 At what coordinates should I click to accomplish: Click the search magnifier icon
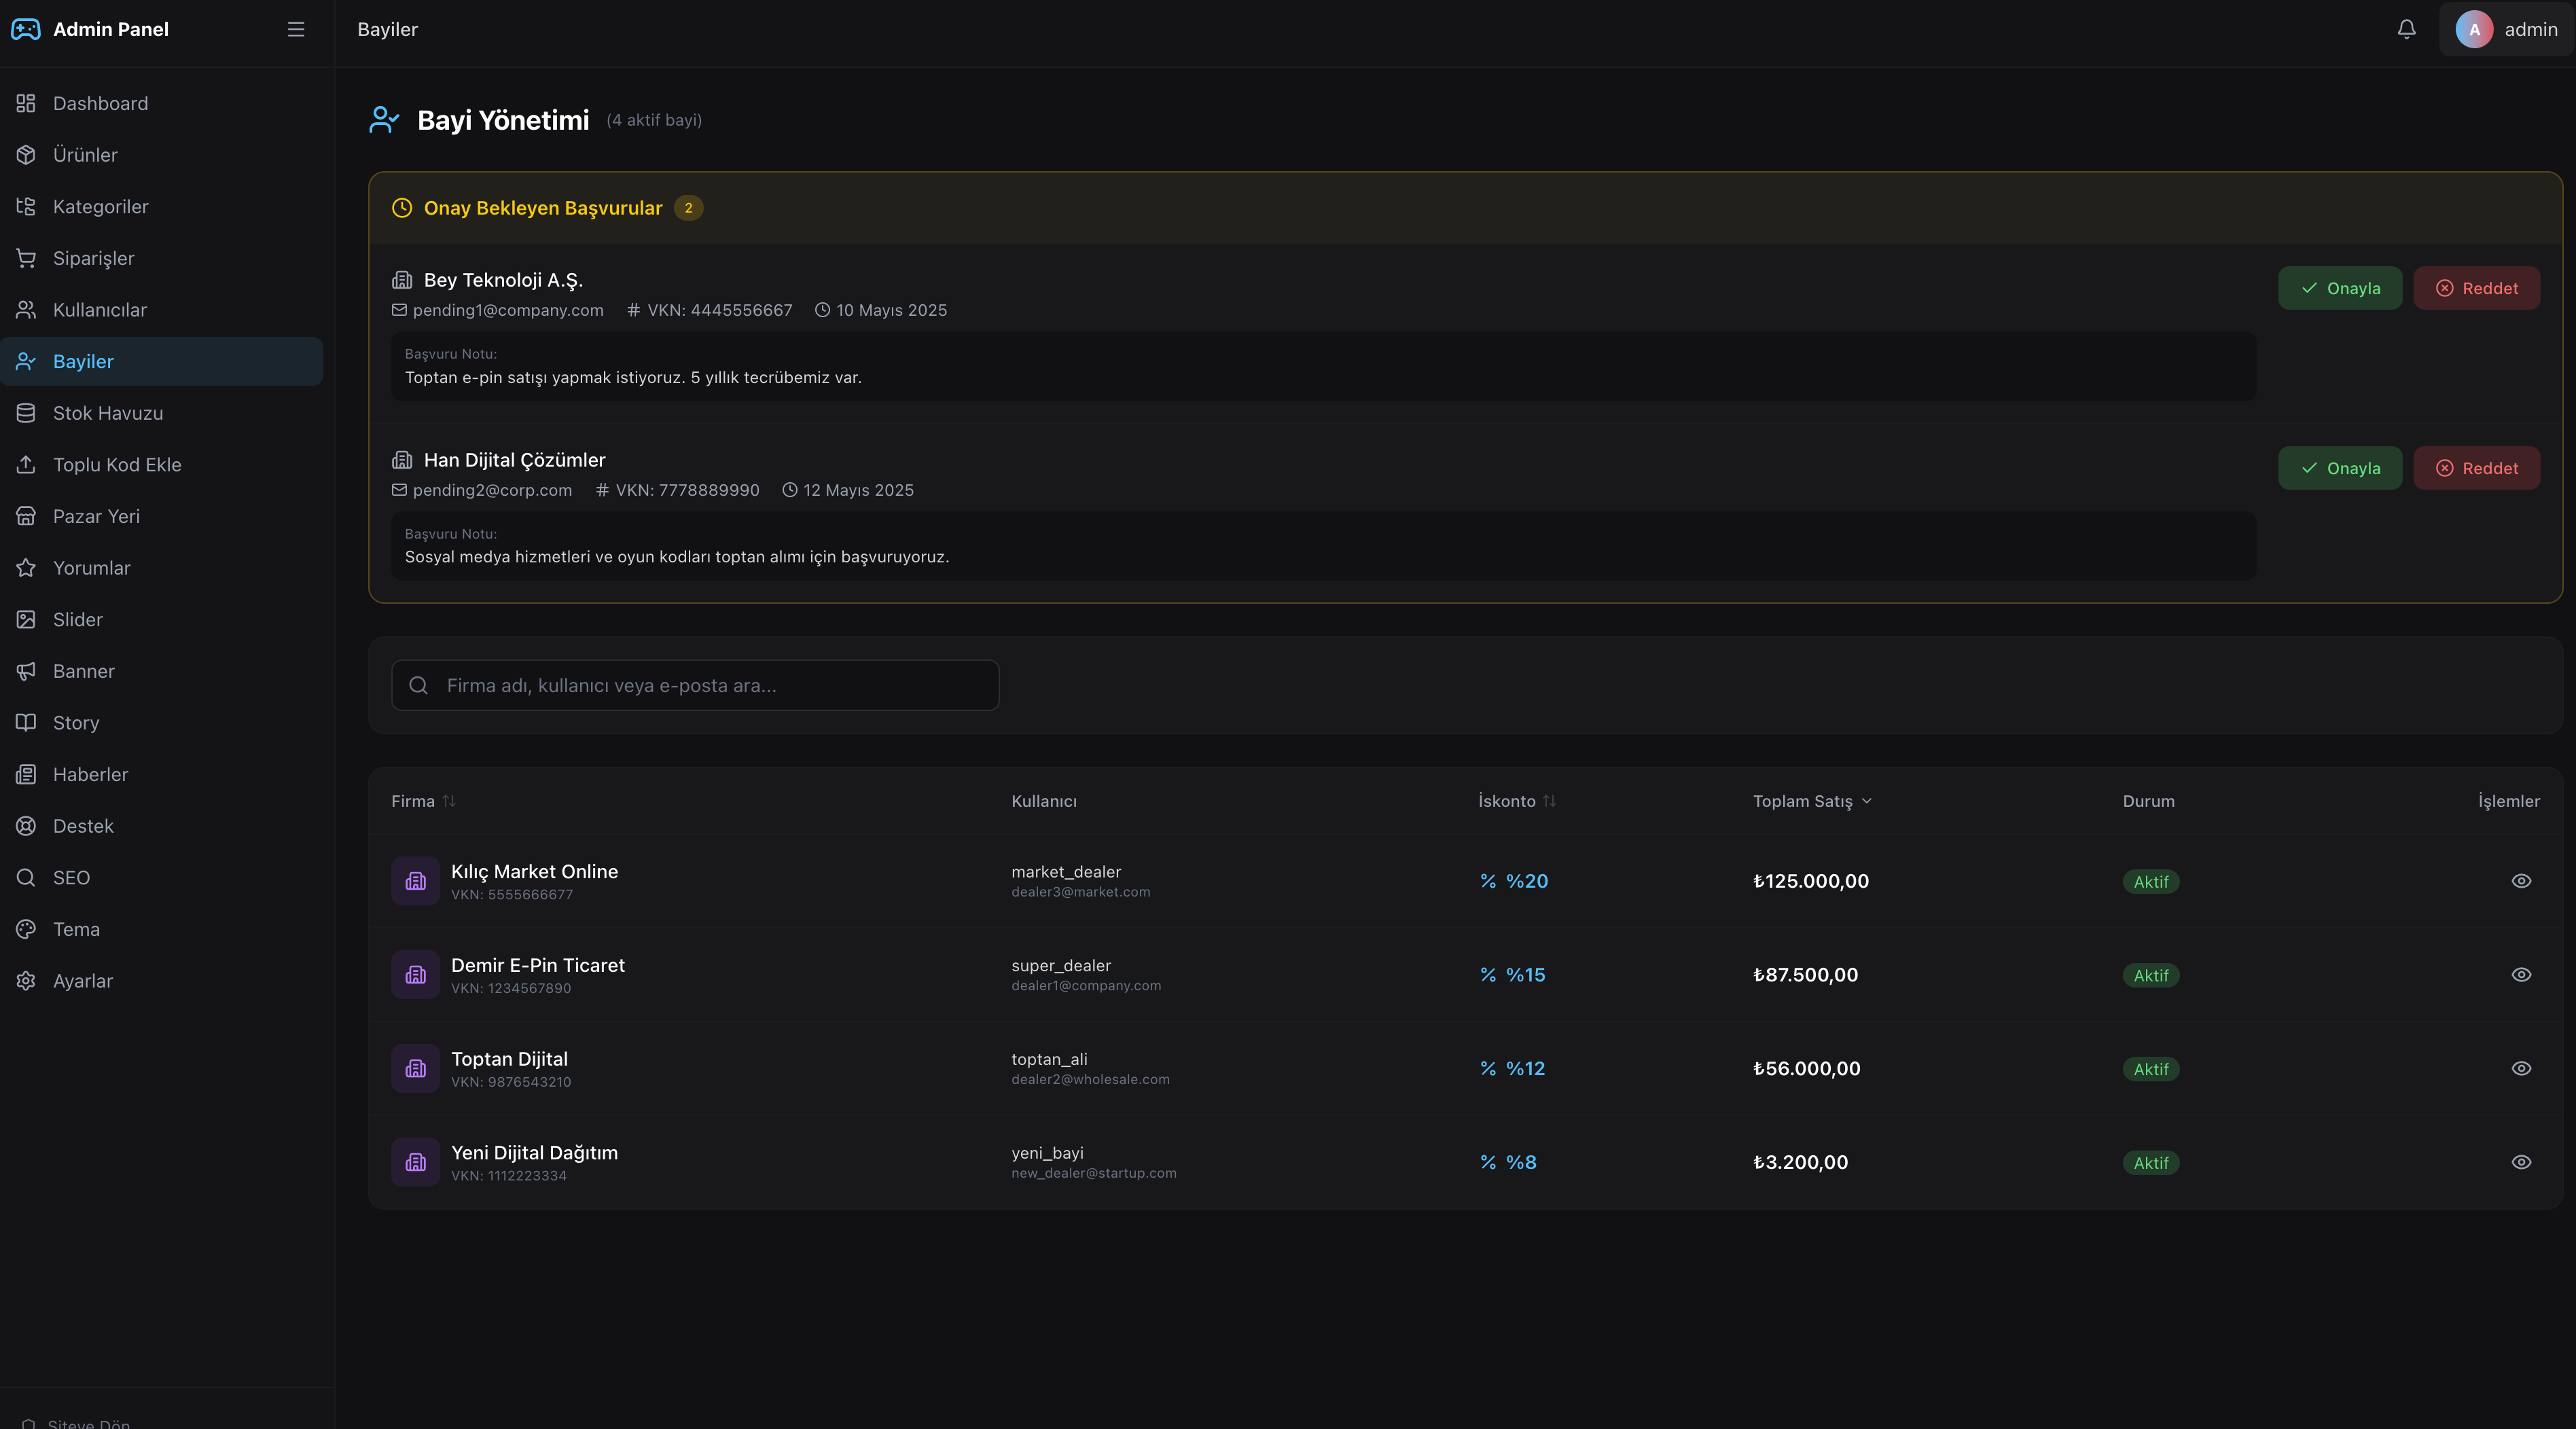419,685
